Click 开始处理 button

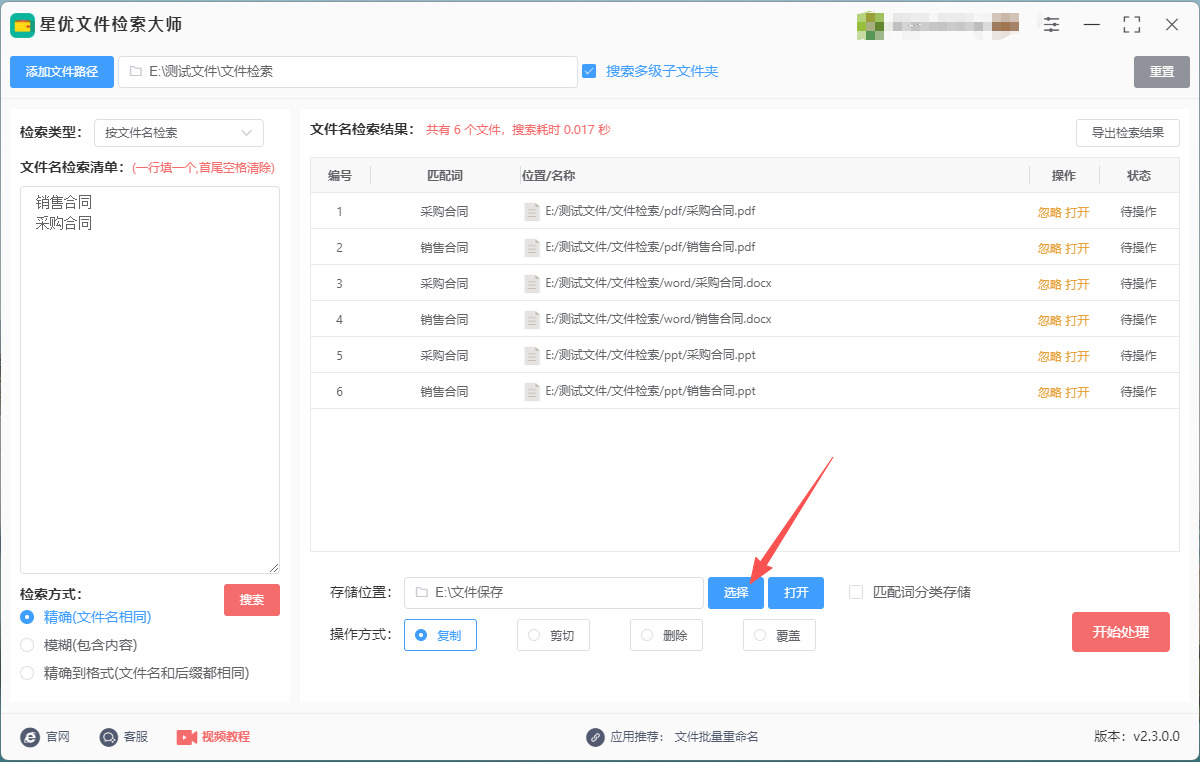pyautogui.click(x=1121, y=632)
